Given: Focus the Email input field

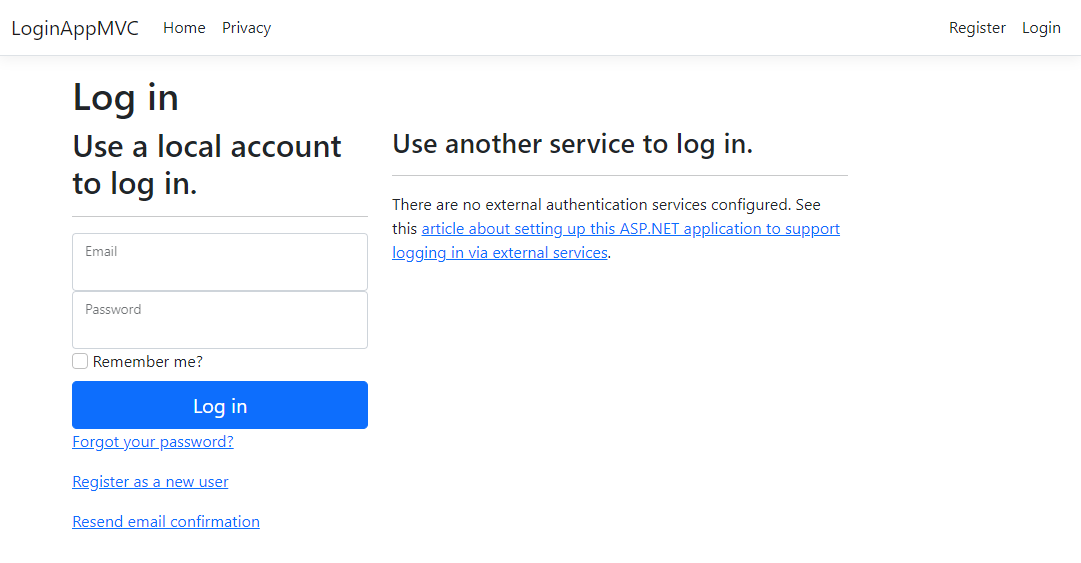Looking at the screenshot, I should click(x=220, y=270).
